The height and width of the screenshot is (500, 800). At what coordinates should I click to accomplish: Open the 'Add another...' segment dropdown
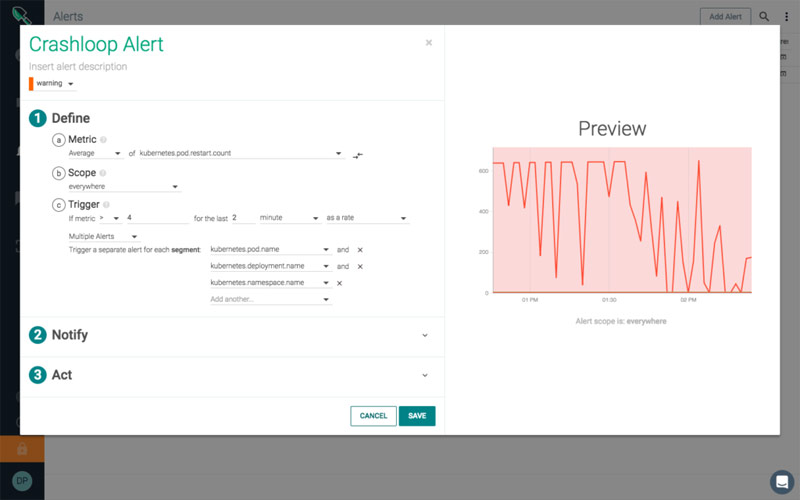(x=270, y=299)
